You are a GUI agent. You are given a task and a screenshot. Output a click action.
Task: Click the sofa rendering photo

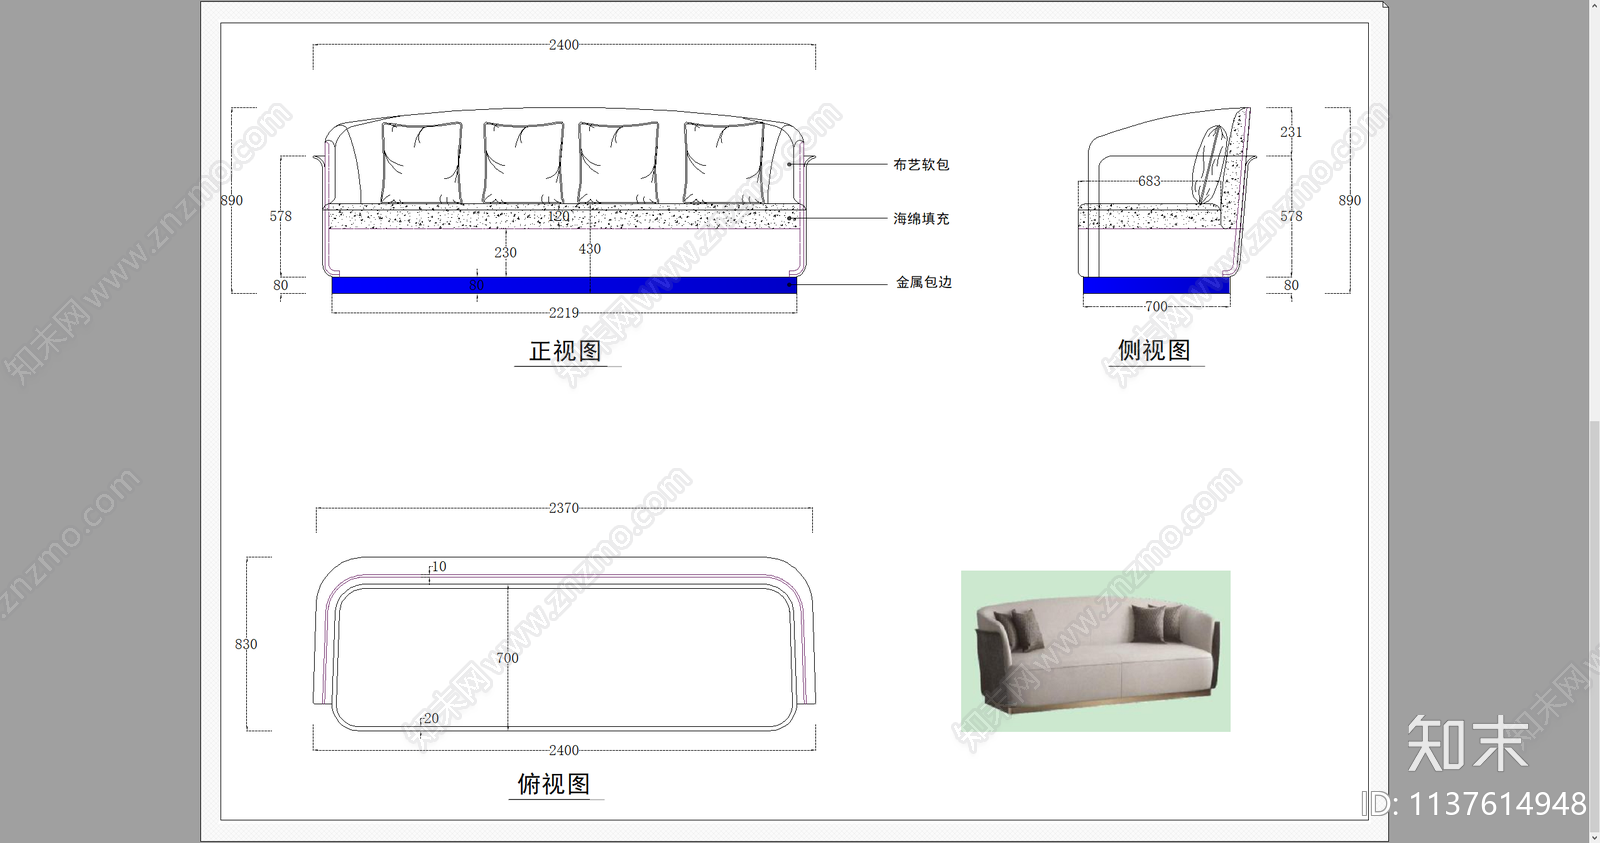coord(1096,651)
